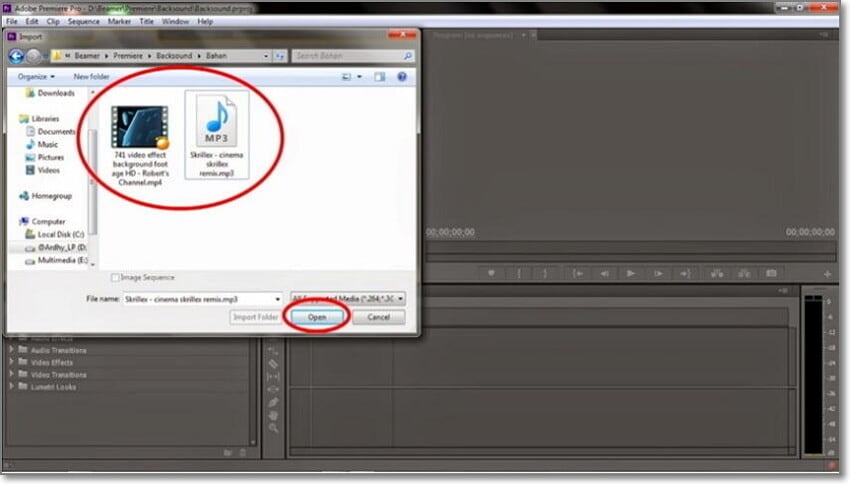Open the Organize dropdown

click(x=36, y=76)
